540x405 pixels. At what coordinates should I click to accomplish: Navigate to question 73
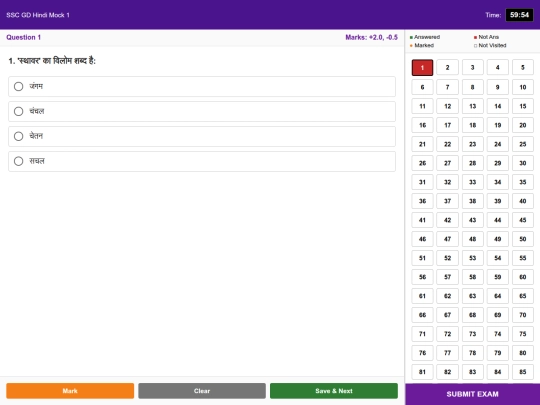coord(472,333)
